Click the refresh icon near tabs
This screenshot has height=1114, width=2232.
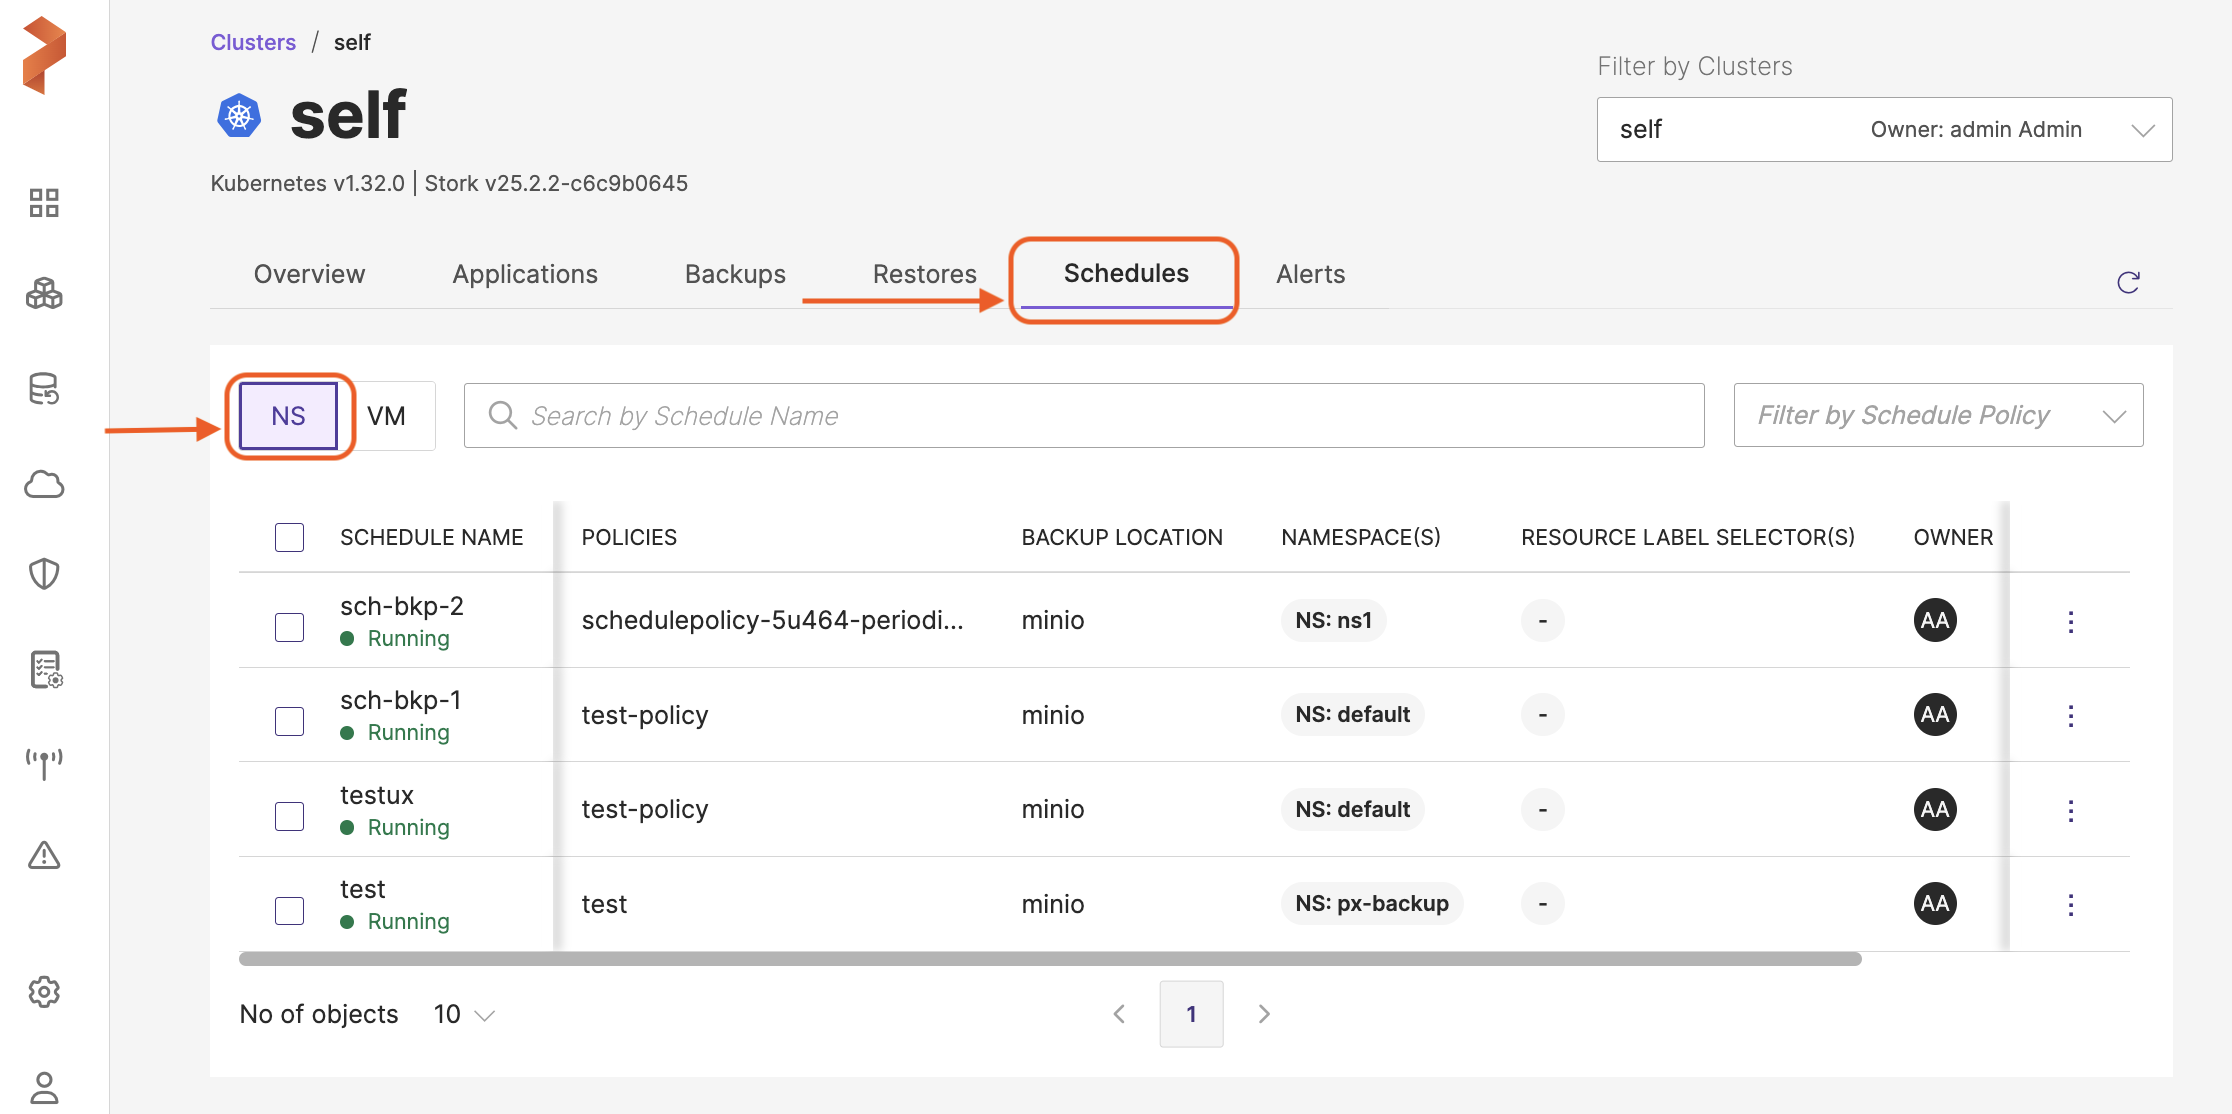click(2128, 283)
